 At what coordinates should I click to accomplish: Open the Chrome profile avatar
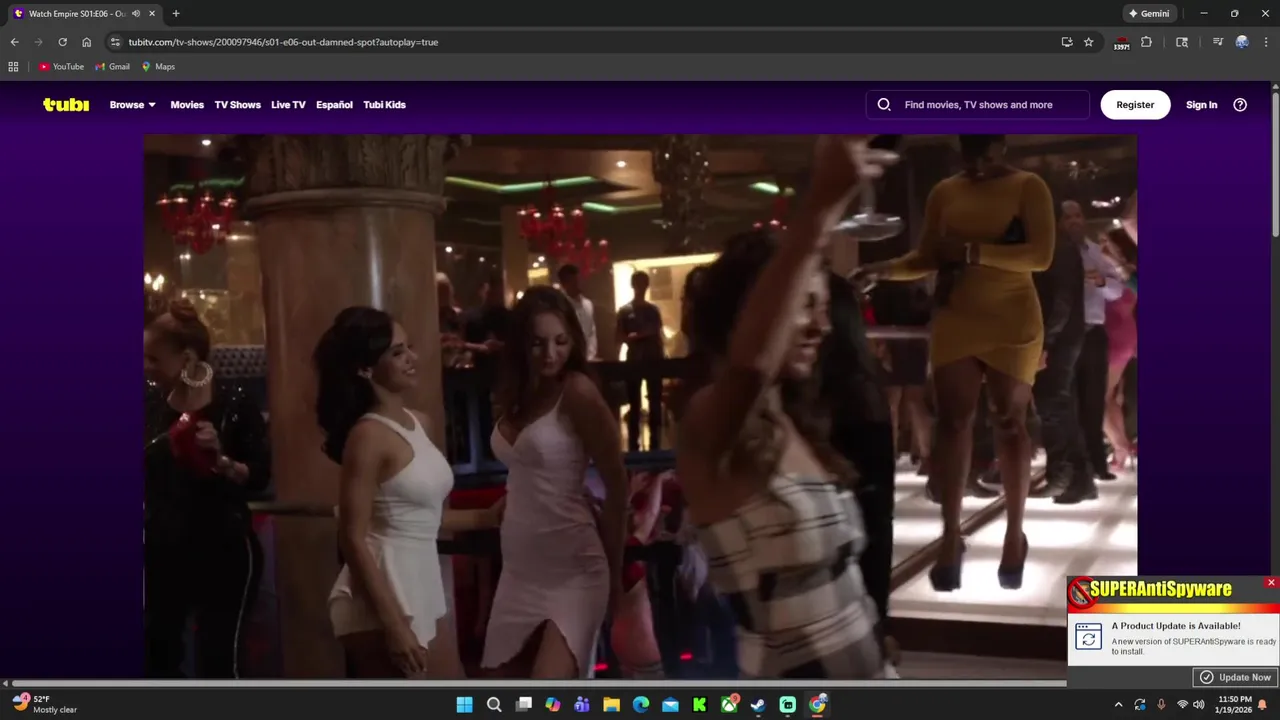click(x=1242, y=42)
